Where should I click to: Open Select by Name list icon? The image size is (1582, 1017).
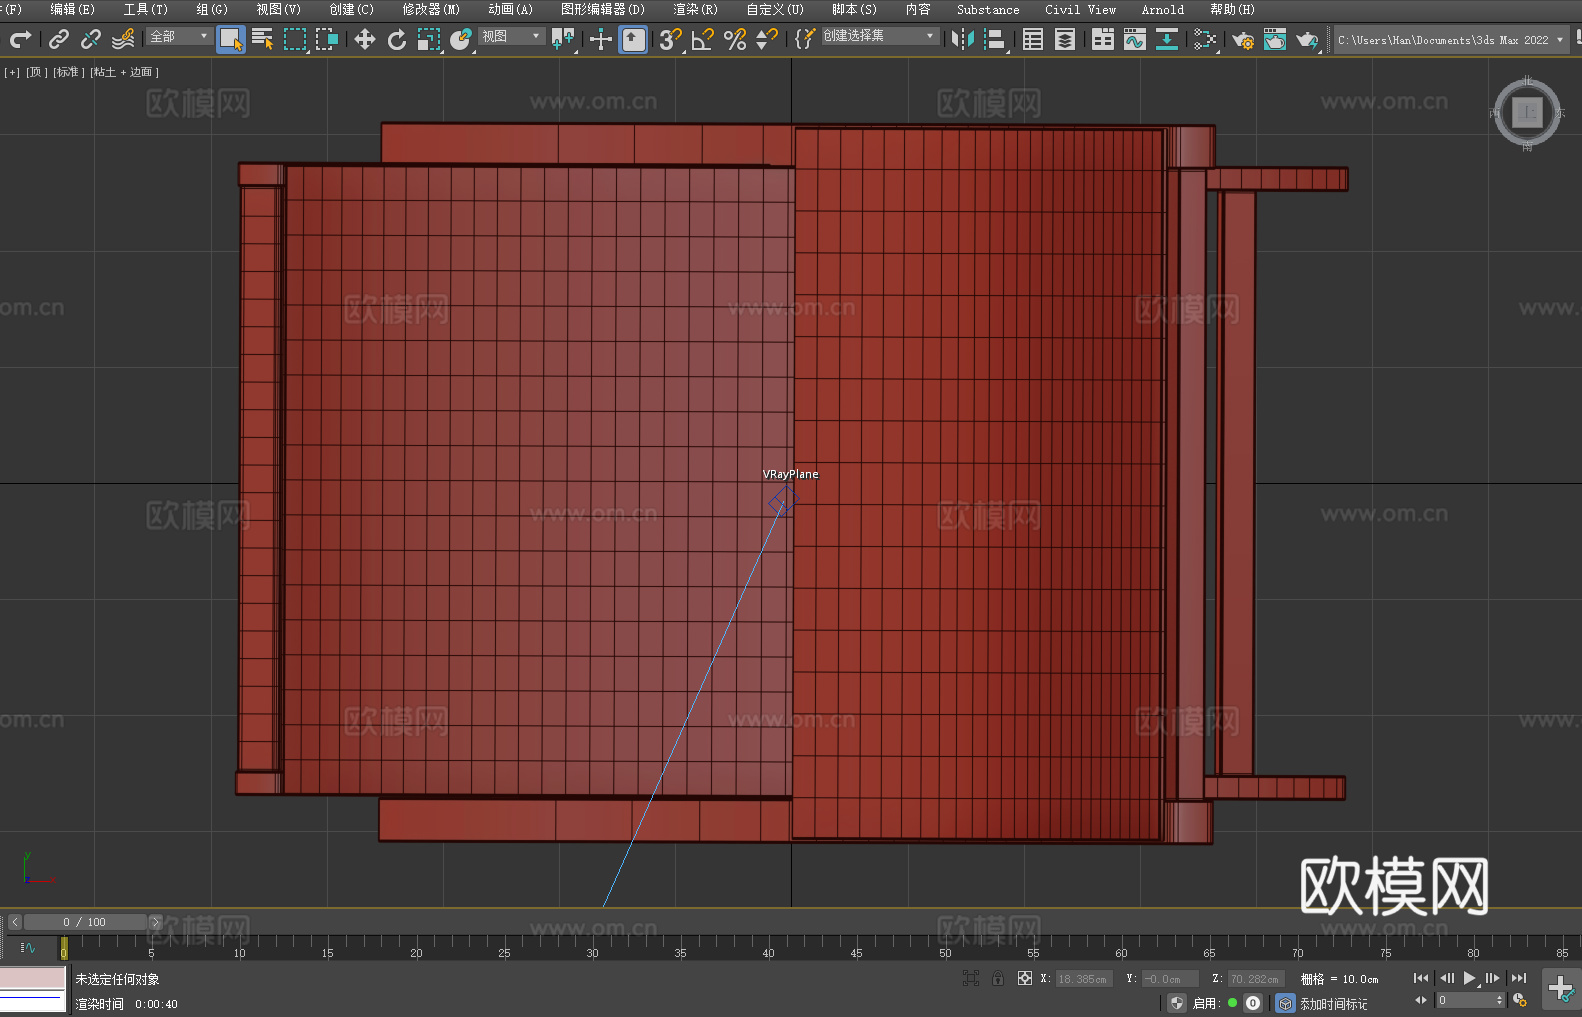(x=263, y=39)
